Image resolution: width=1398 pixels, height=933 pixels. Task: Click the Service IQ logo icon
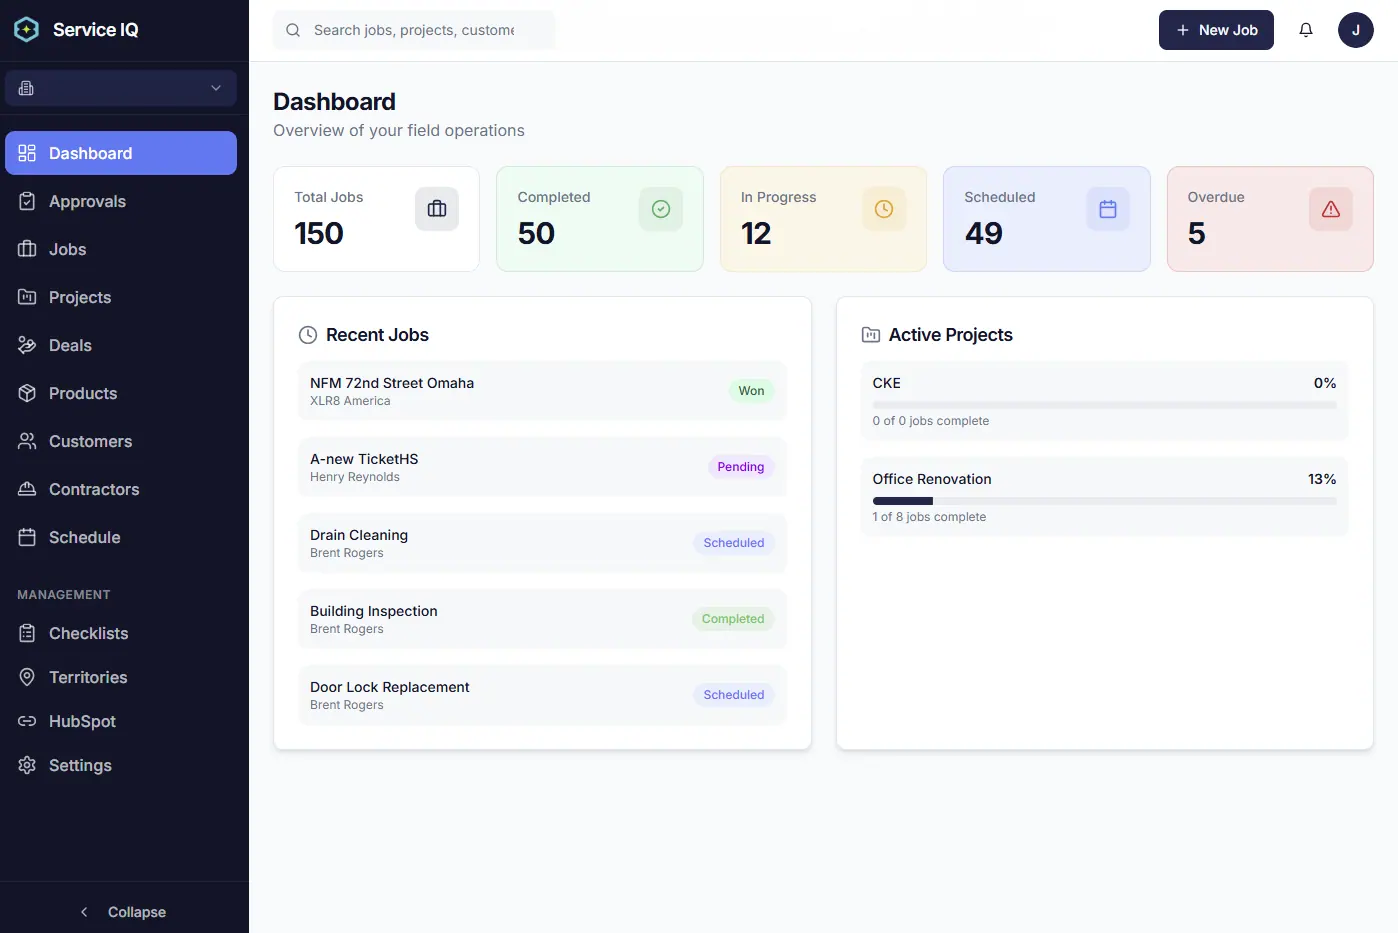[27, 30]
